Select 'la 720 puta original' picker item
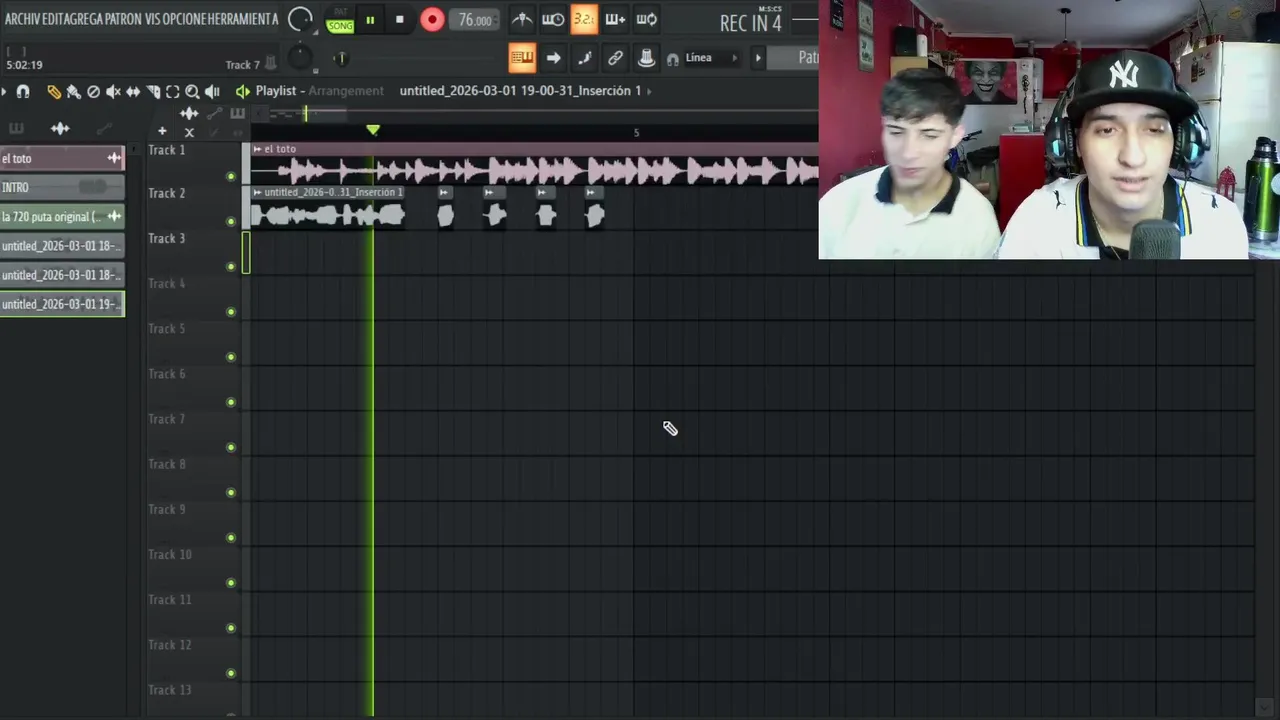 pos(62,216)
